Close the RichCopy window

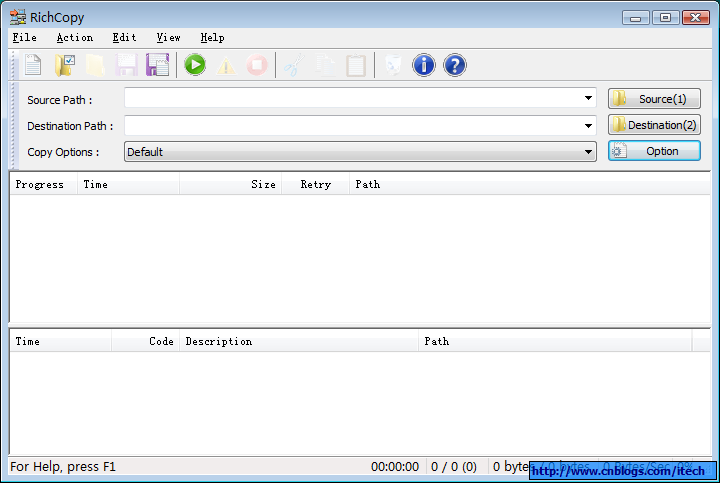[696, 18]
